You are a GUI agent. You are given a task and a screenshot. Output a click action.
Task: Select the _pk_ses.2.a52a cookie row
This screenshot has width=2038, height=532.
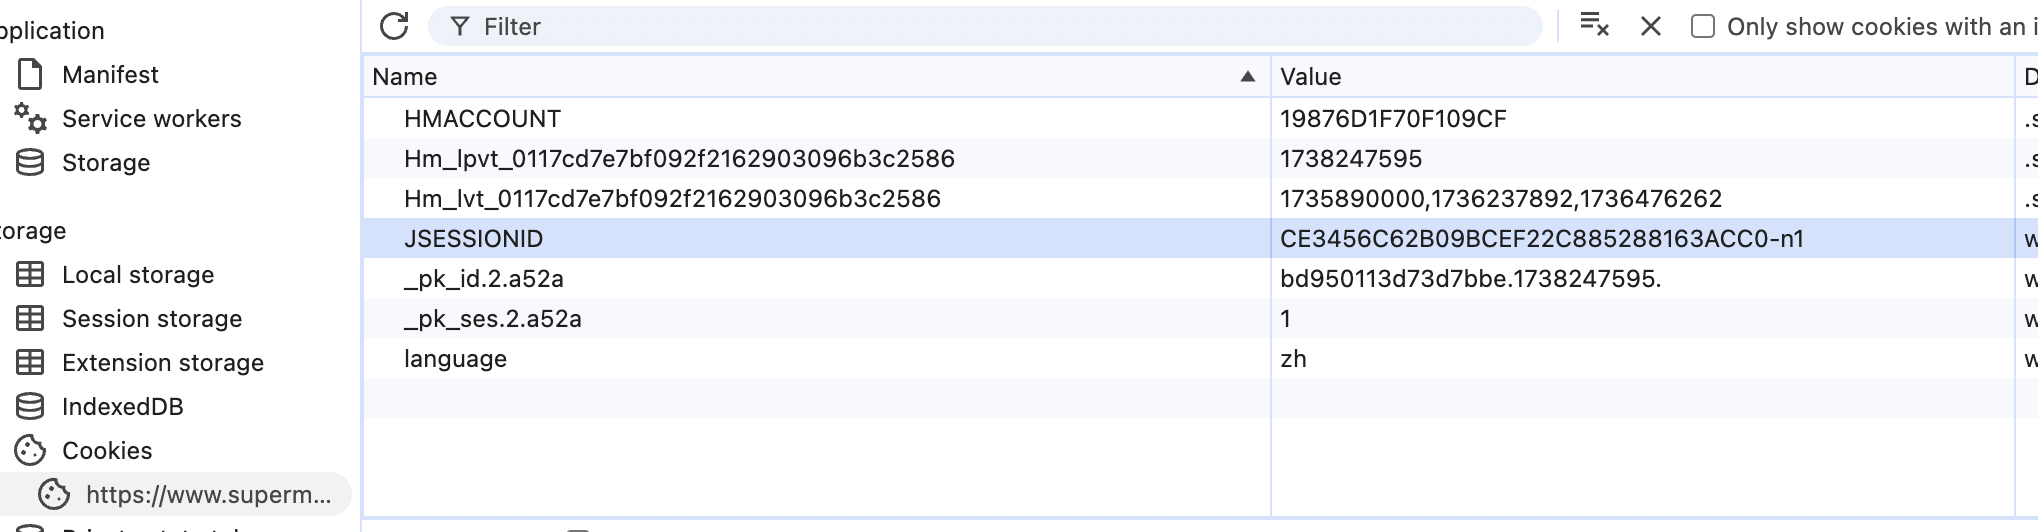[x=492, y=319]
